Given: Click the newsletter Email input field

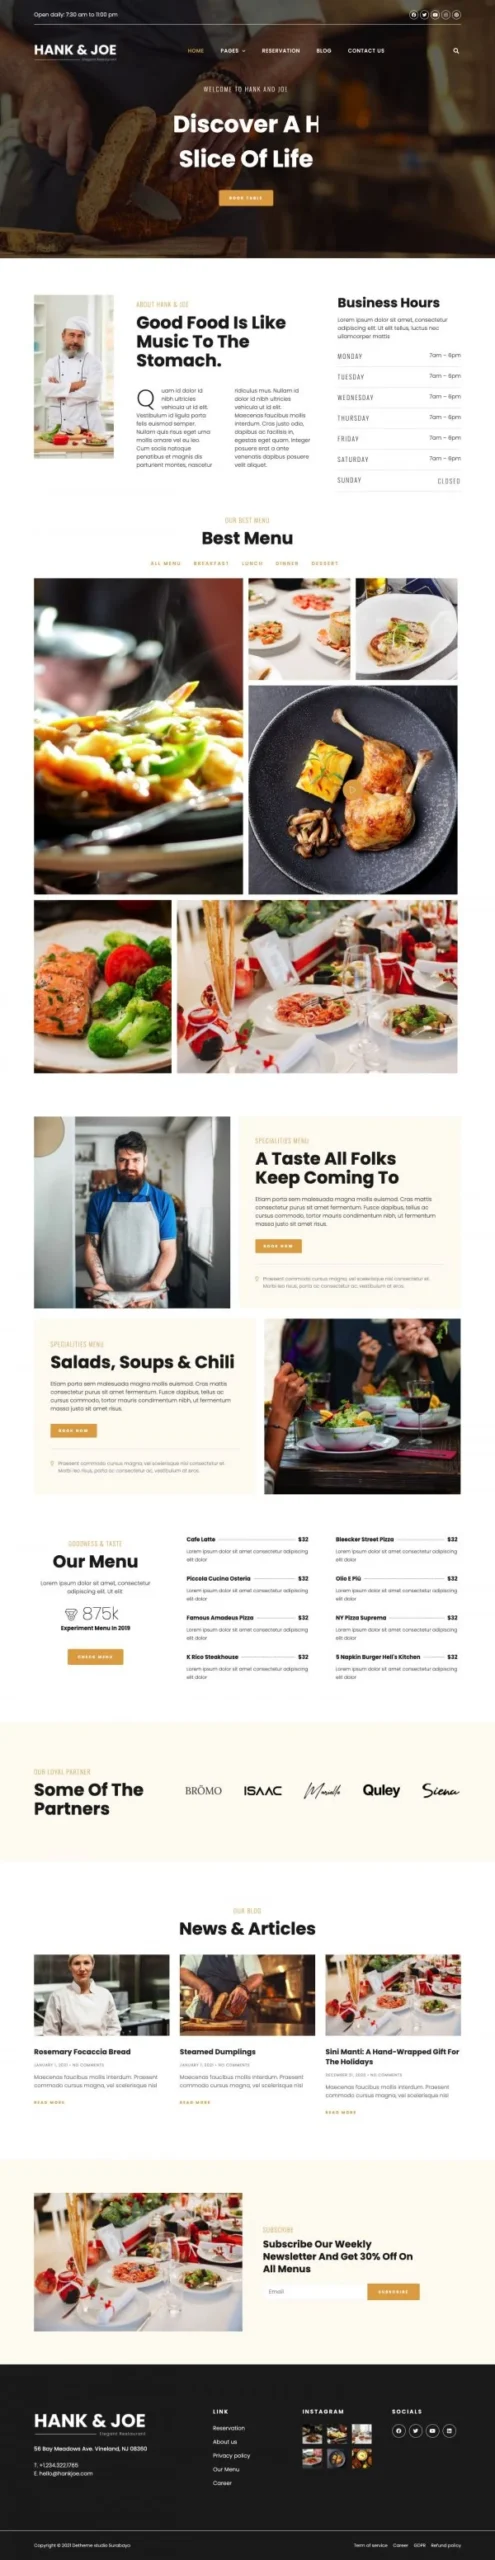Looking at the screenshot, I should pyautogui.click(x=313, y=2291).
